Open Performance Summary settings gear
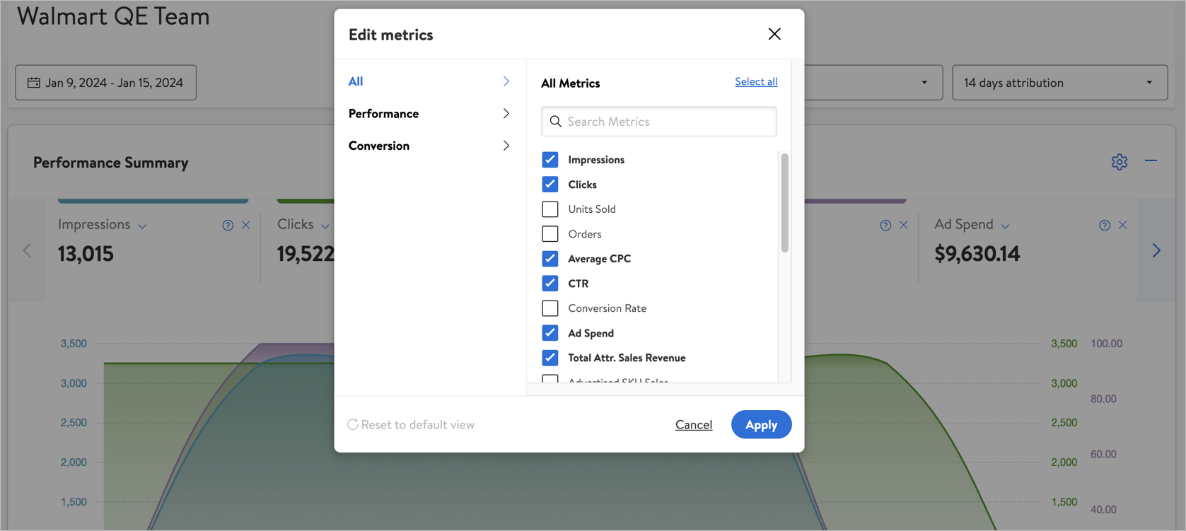The width and height of the screenshot is (1186, 531). pos(1119,162)
